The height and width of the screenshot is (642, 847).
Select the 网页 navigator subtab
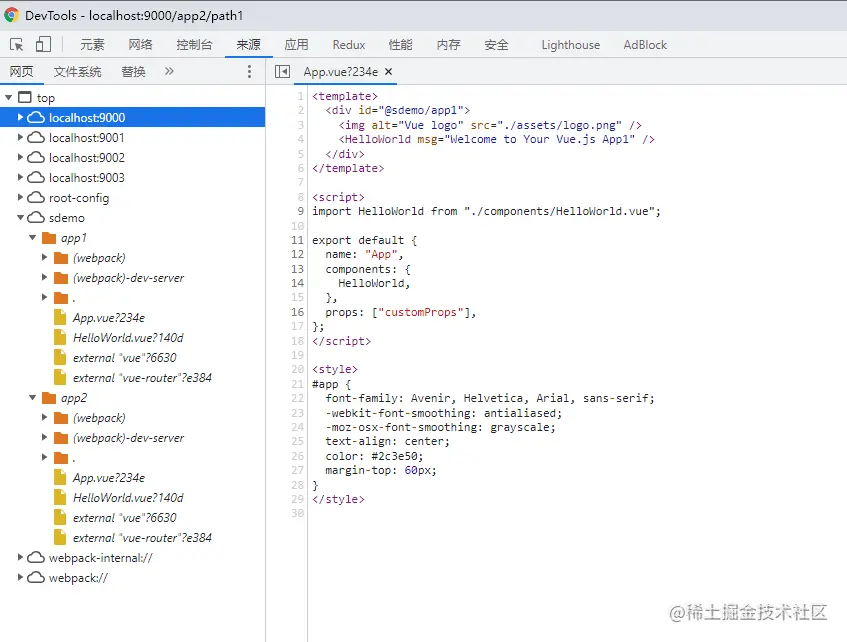click(x=22, y=71)
